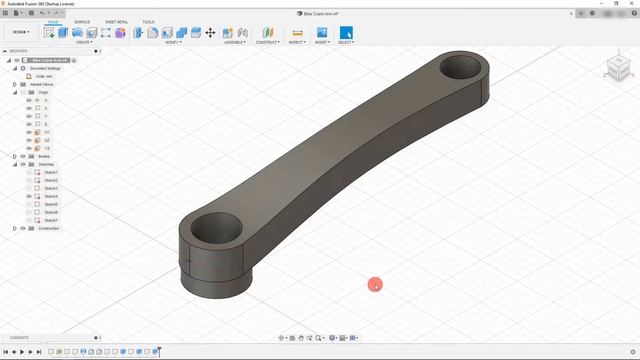Jump to timeline beginning
640x360 pixels.
5,352
